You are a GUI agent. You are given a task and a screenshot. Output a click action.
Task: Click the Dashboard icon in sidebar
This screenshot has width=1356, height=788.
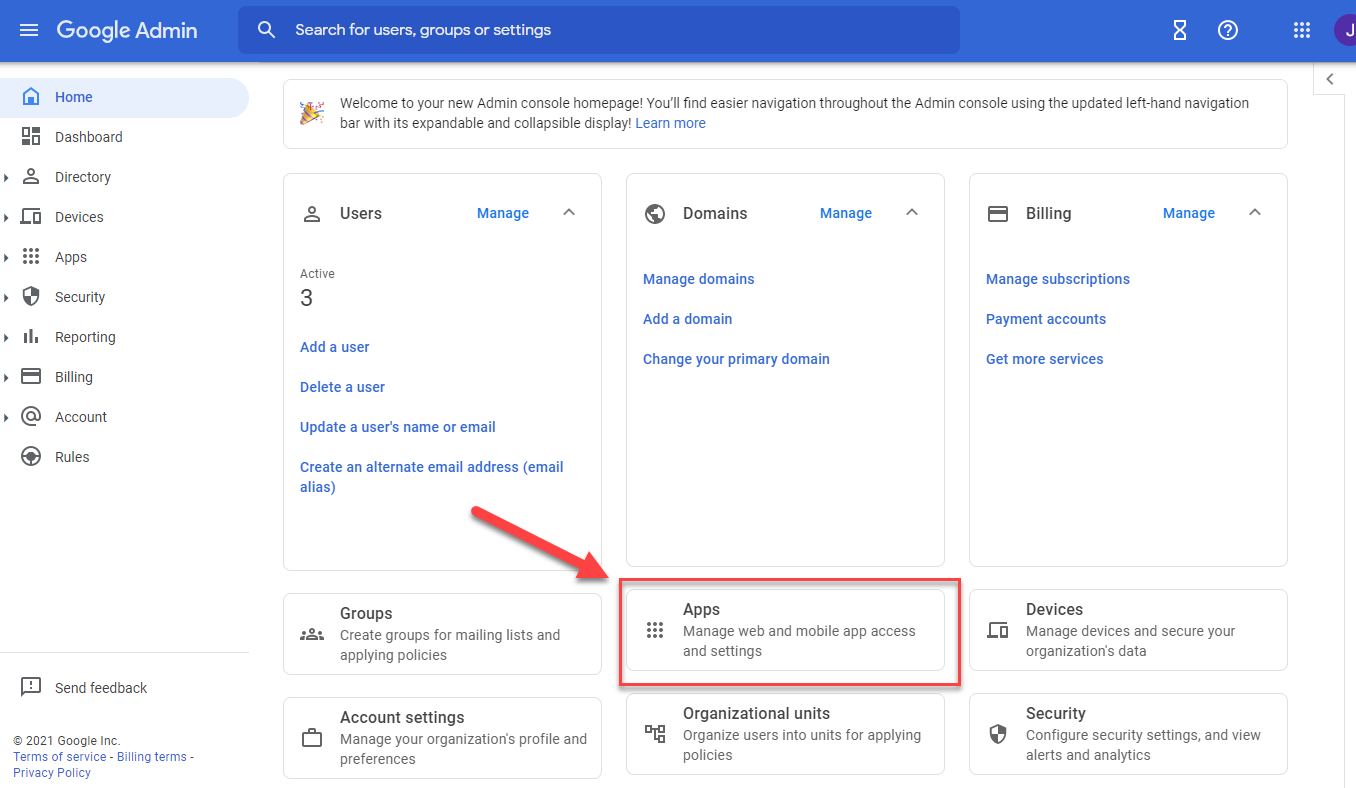(31, 137)
